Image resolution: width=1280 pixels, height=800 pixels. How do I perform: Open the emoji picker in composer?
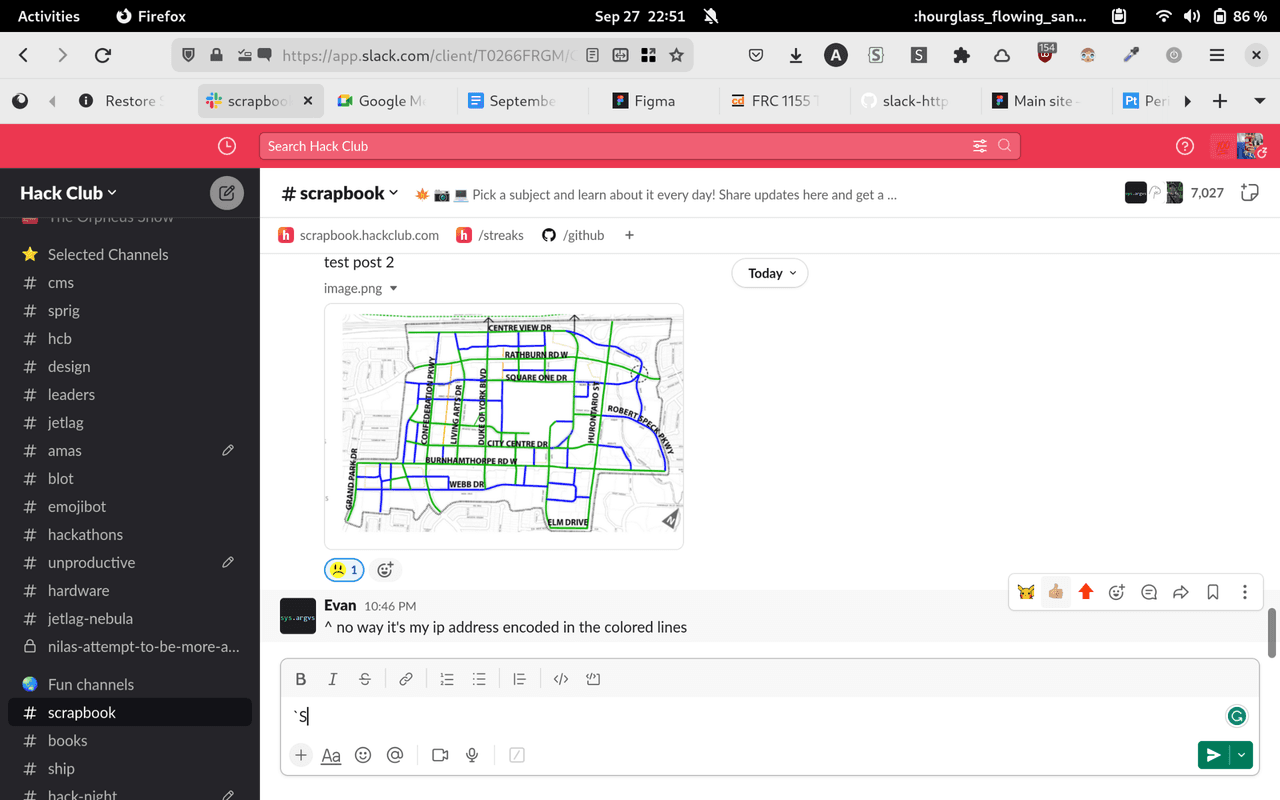coord(363,755)
